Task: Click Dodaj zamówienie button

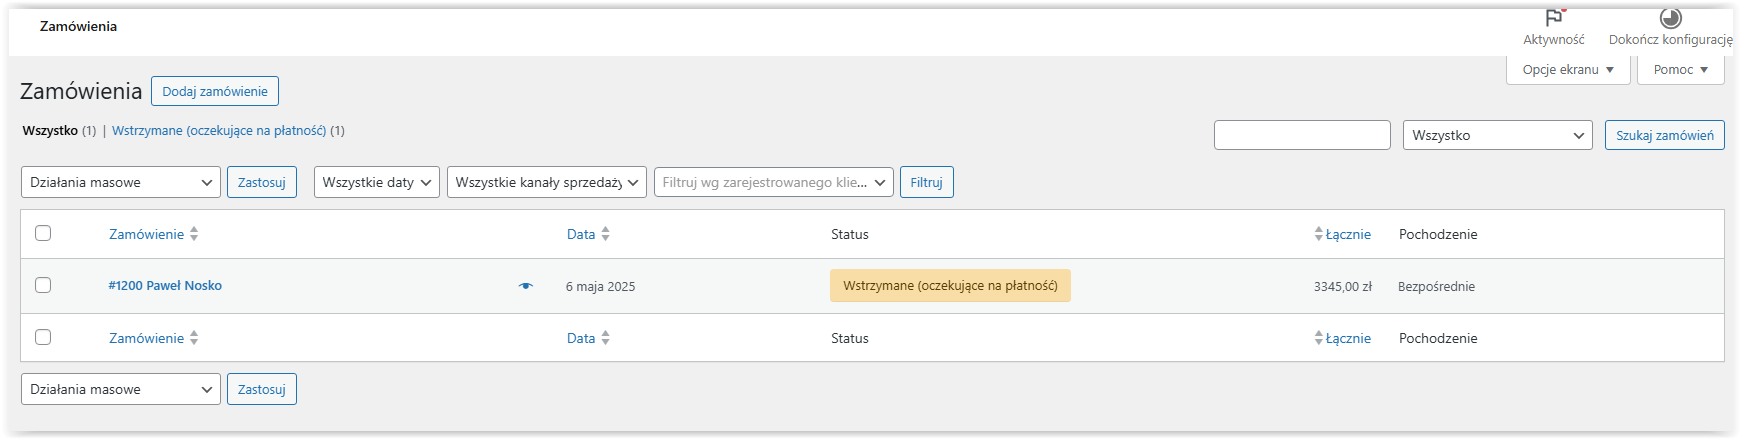Action: (215, 91)
